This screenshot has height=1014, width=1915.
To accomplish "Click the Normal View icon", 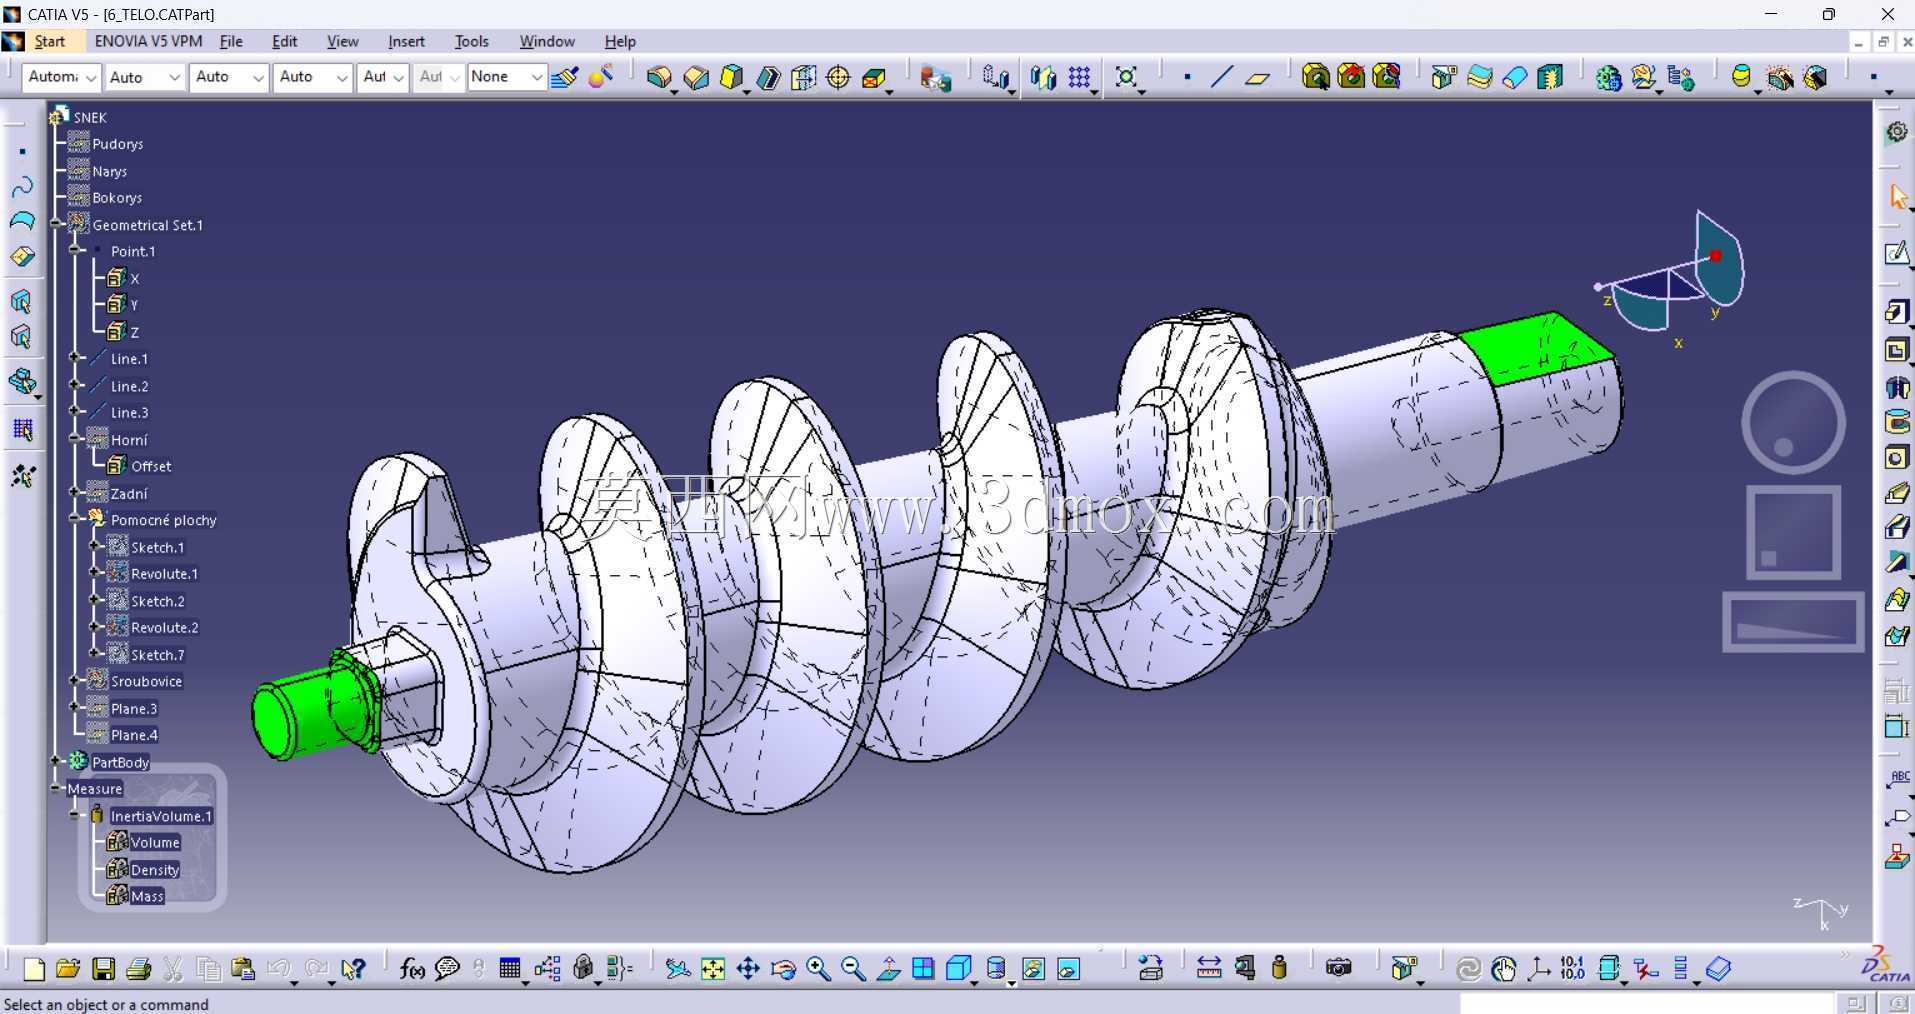I will pos(888,968).
